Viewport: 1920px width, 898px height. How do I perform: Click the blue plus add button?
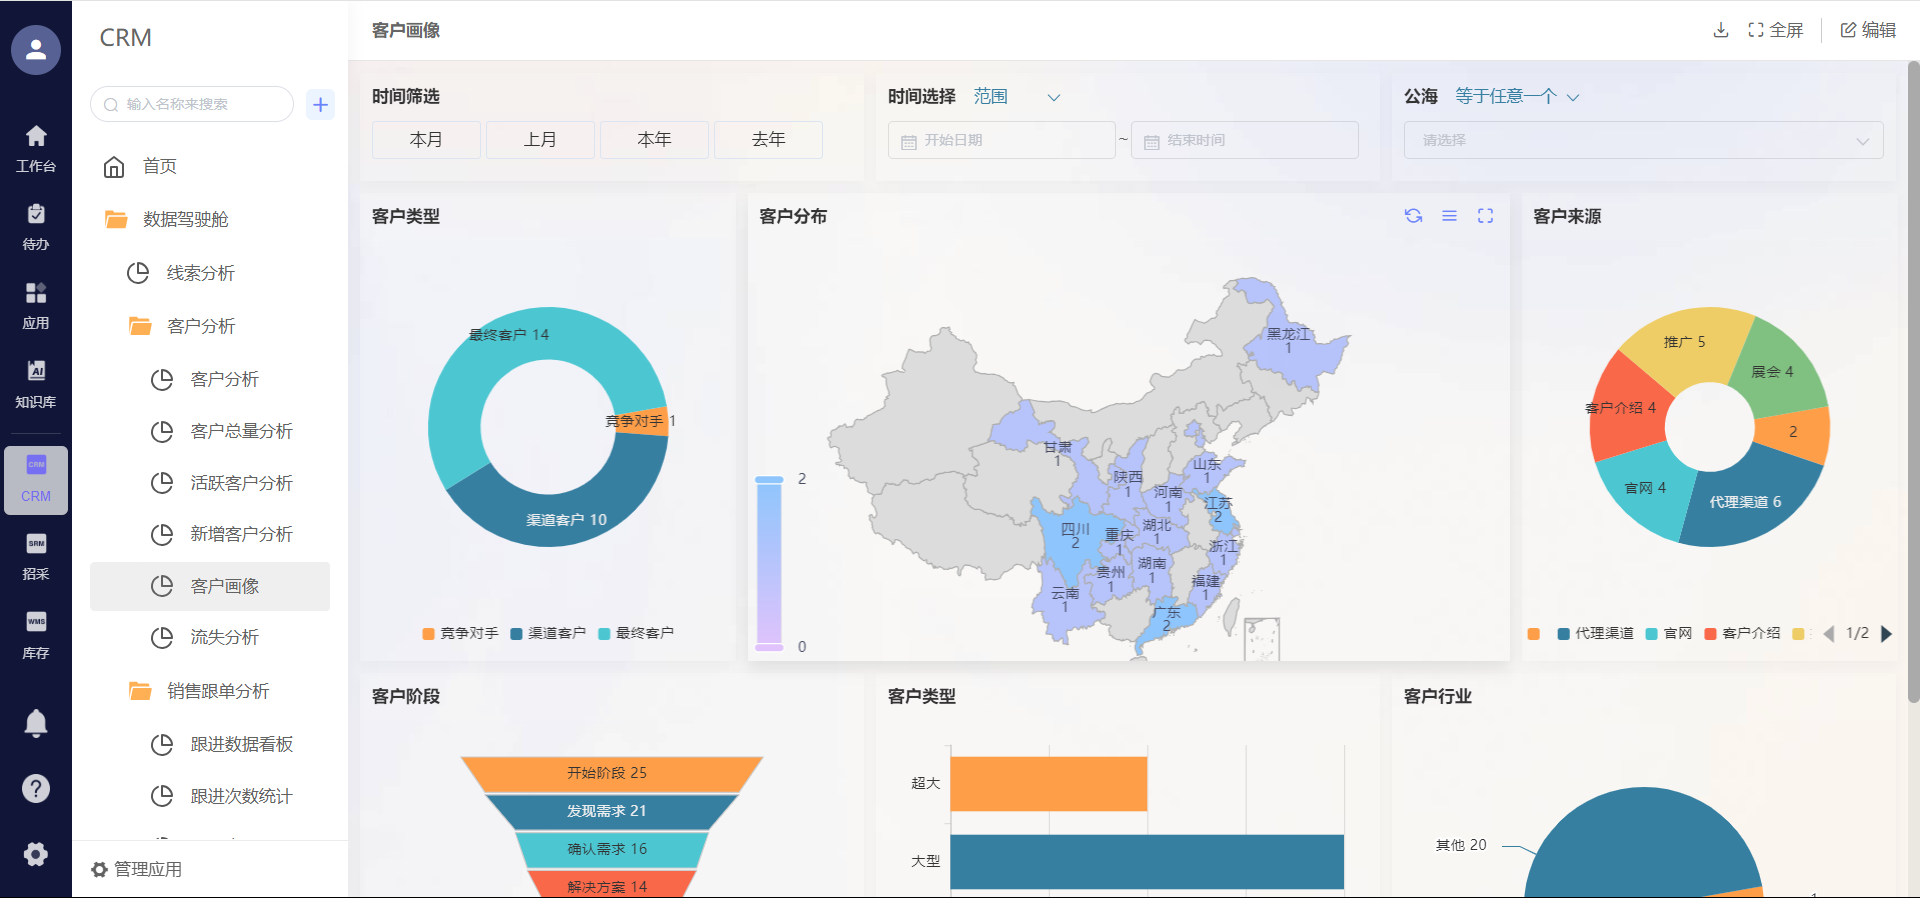point(320,104)
